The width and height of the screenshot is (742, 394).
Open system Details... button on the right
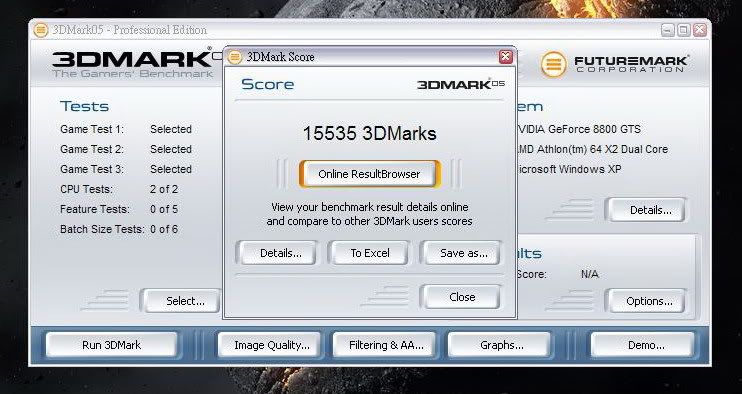point(647,210)
